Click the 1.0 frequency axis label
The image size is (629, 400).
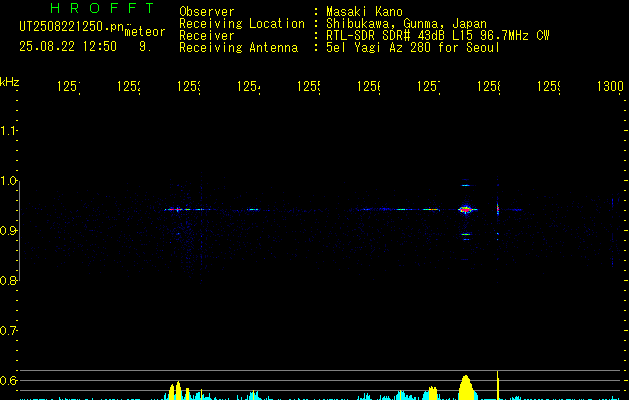(8, 180)
